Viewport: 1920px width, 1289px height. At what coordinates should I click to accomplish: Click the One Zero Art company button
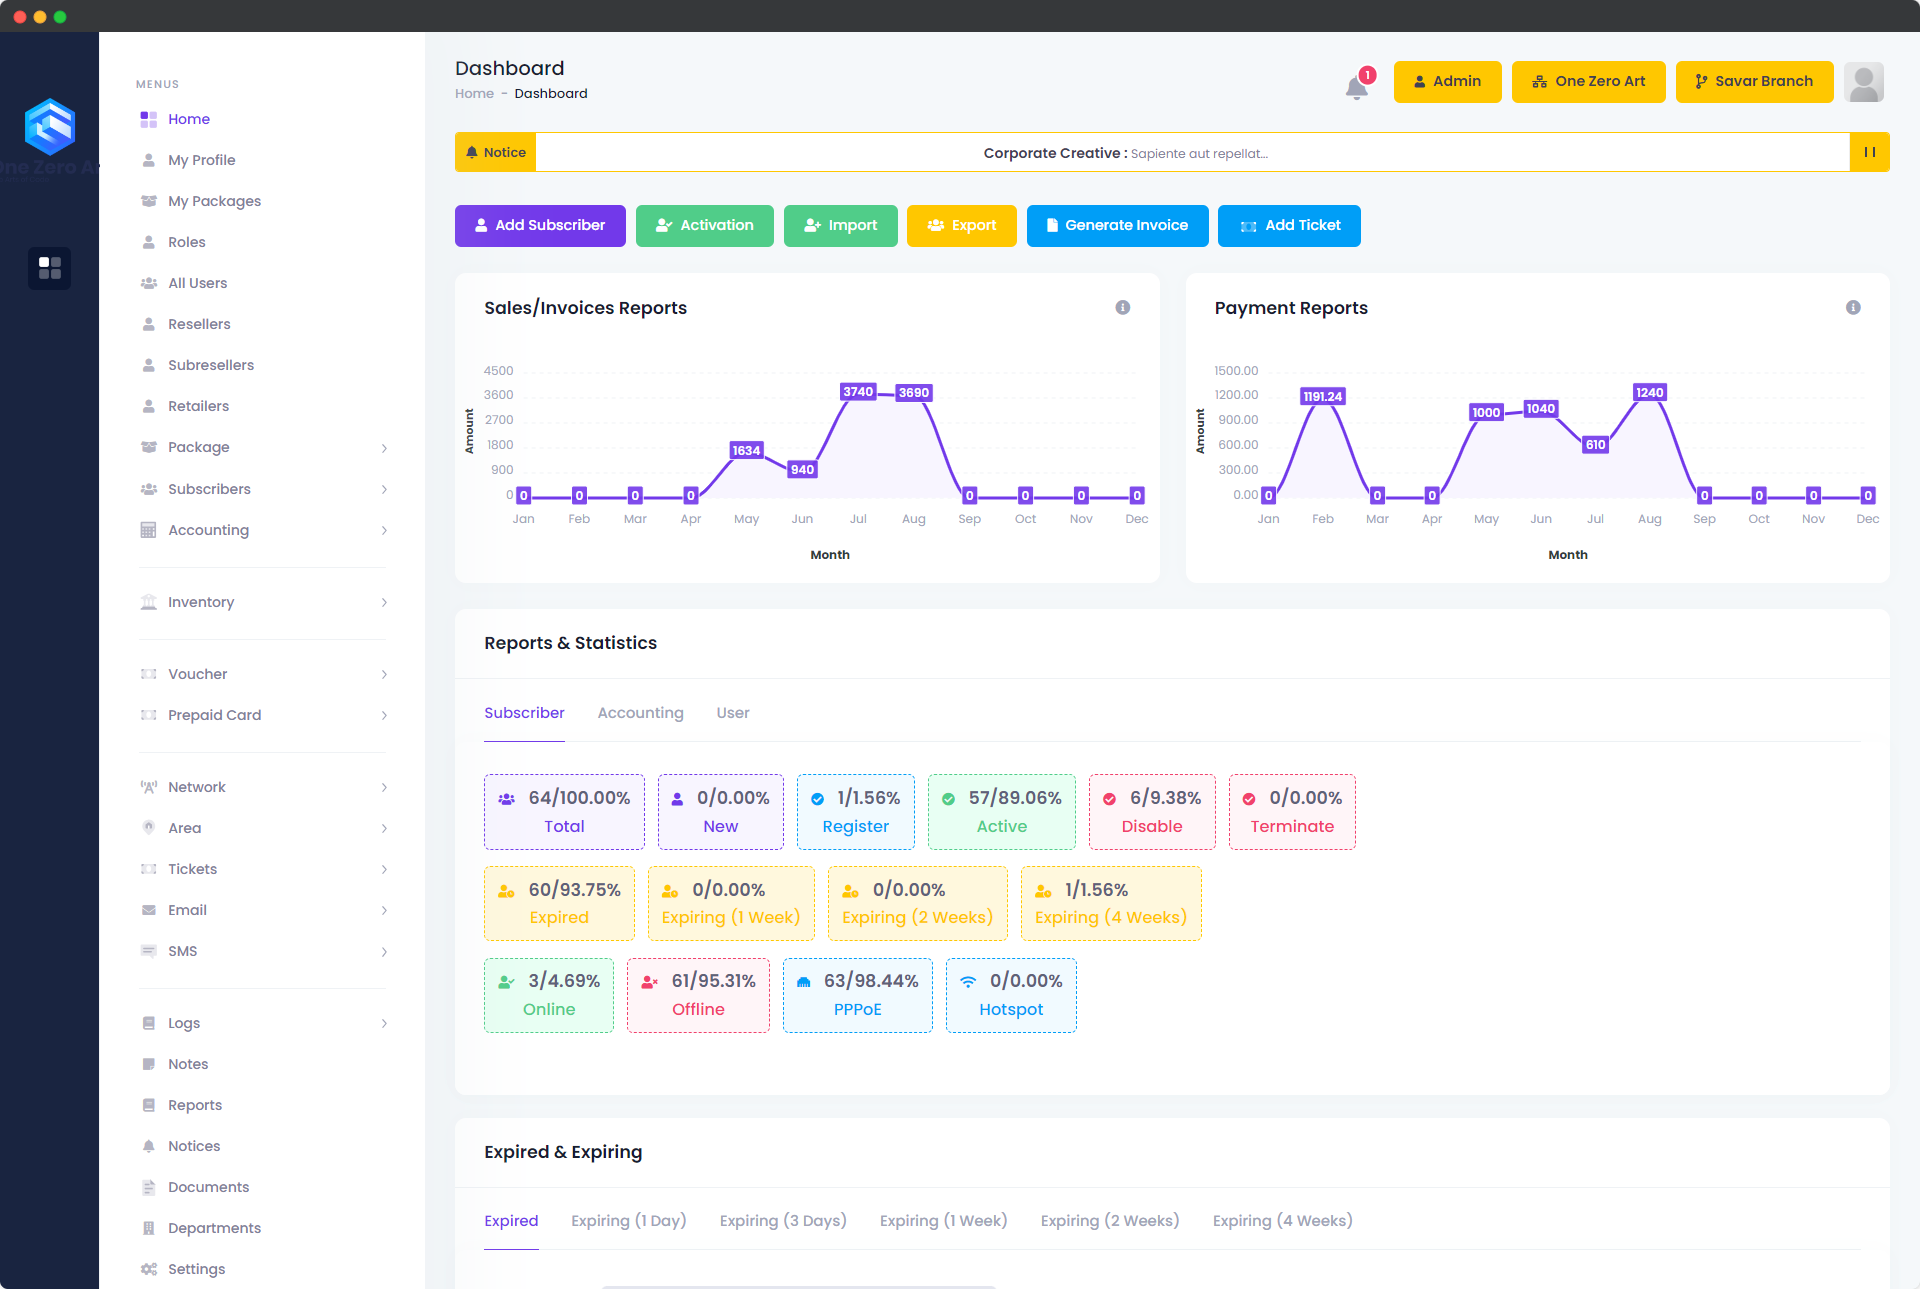[x=1588, y=82]
